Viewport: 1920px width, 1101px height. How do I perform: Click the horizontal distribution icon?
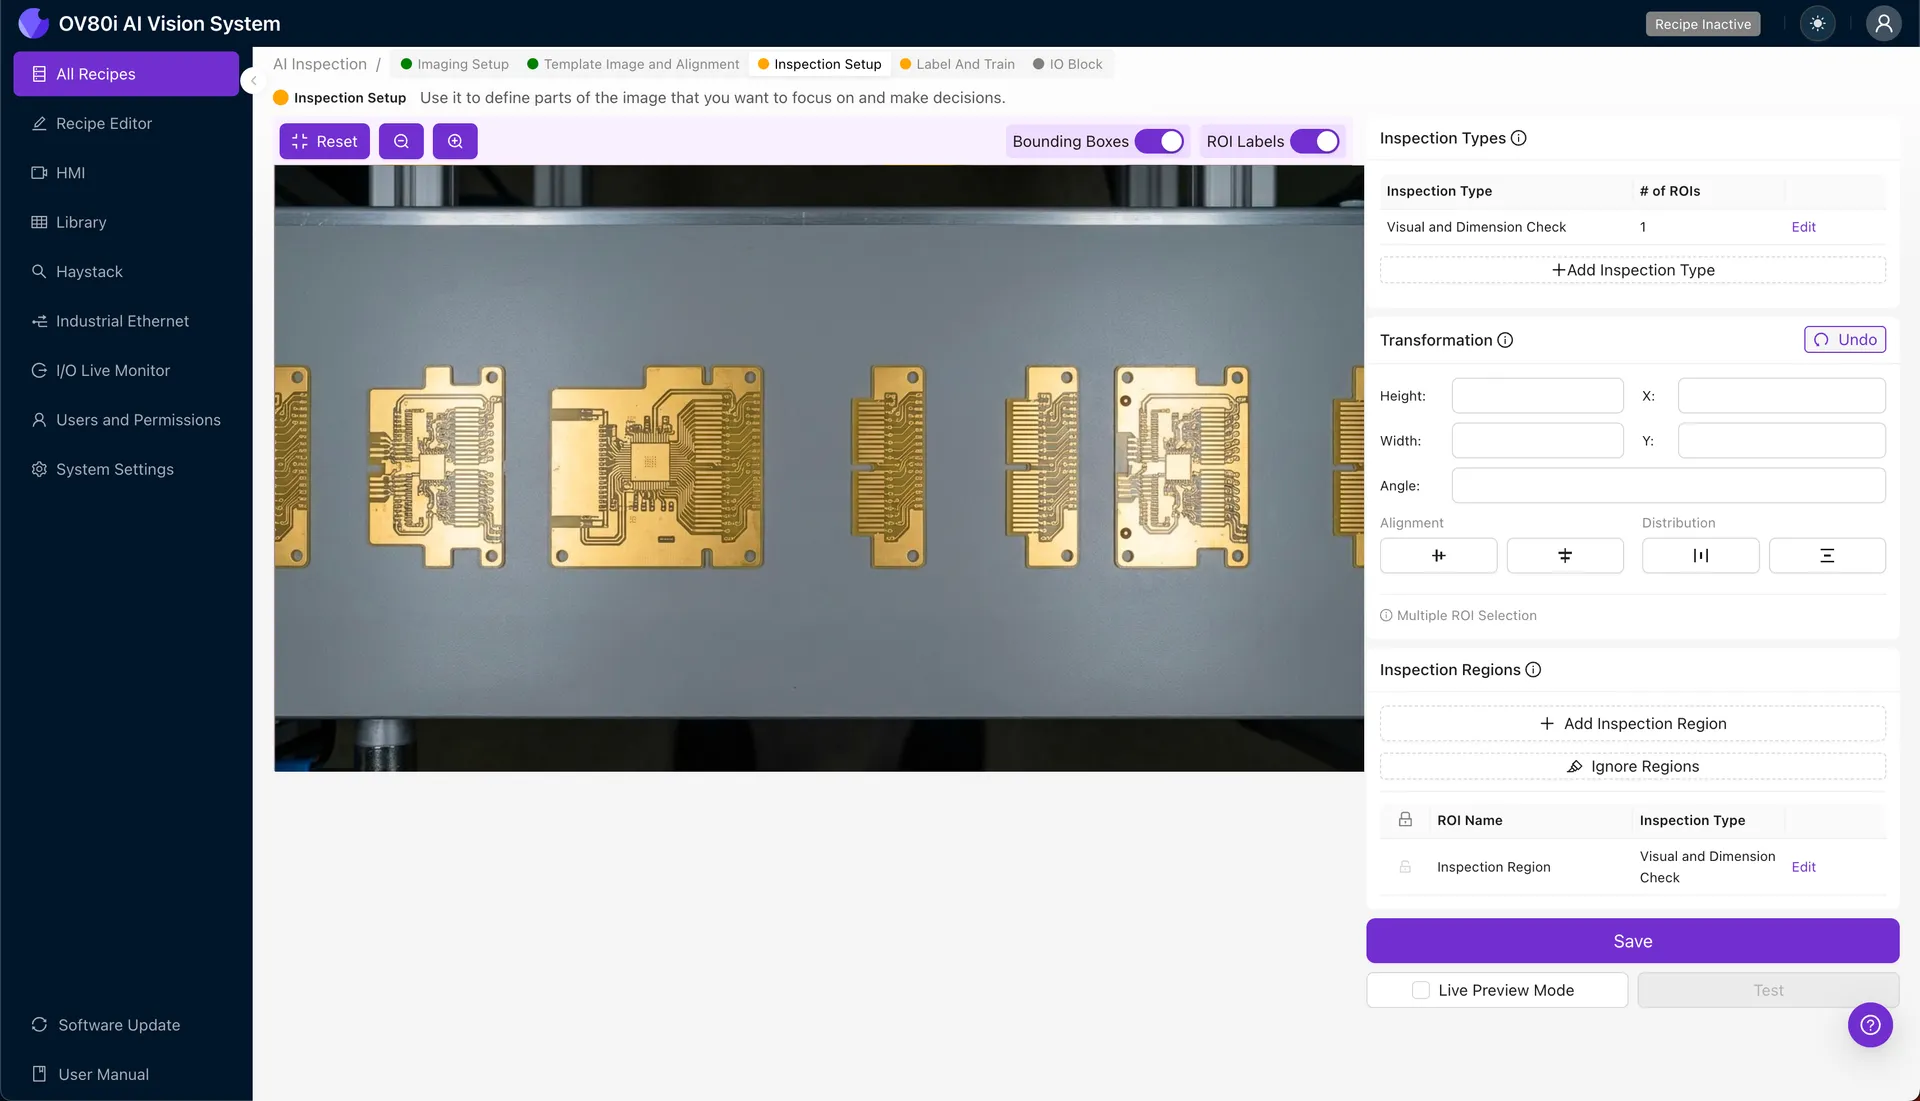[1700, 555]
